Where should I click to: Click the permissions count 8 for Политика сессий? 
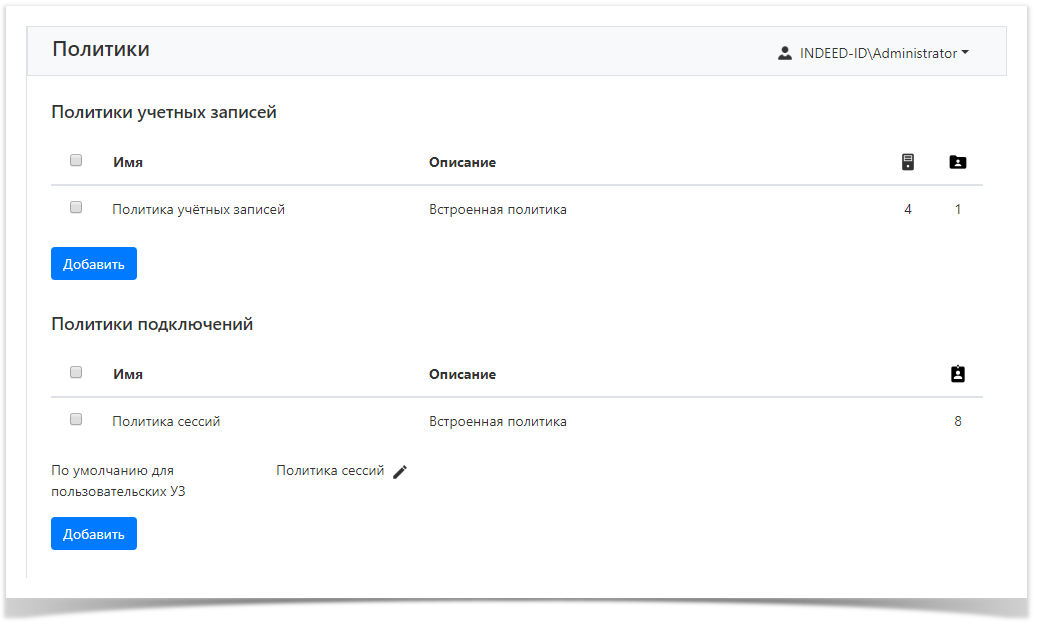(x=958, y=422)
